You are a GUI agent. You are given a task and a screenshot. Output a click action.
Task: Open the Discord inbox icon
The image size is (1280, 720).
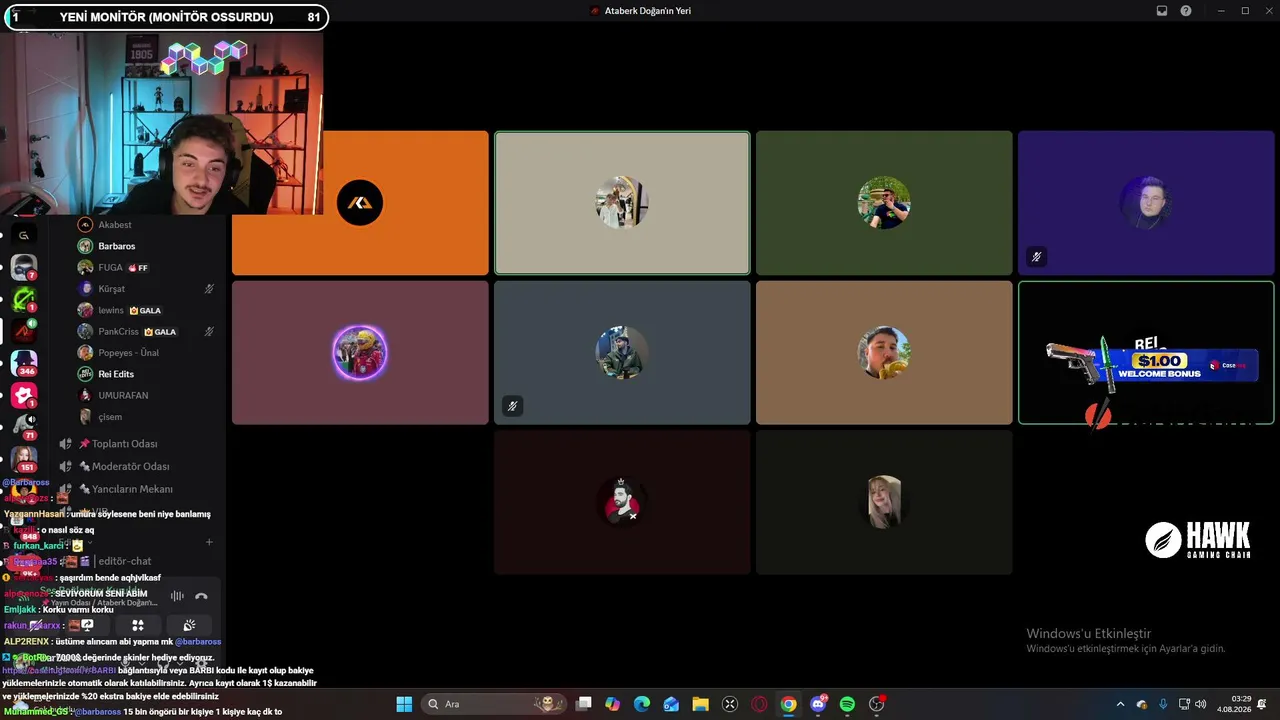[x=1162, y=11]
